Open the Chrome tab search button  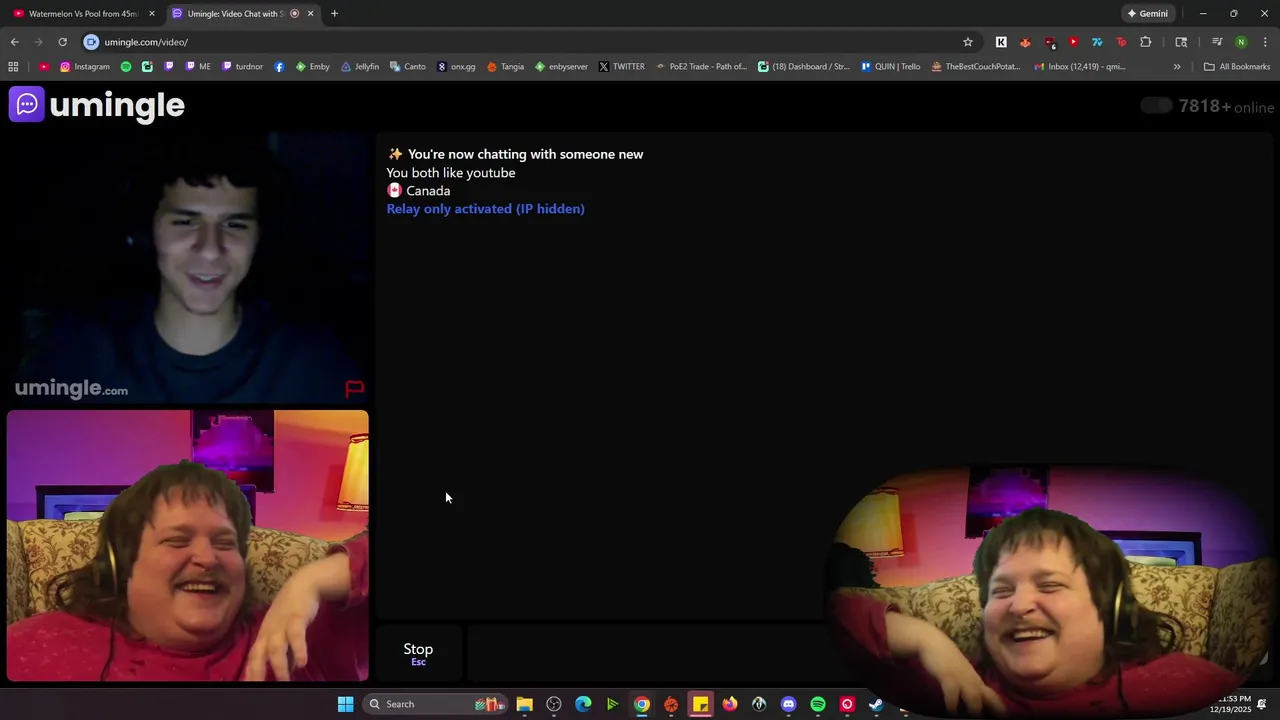point(1181,42)
